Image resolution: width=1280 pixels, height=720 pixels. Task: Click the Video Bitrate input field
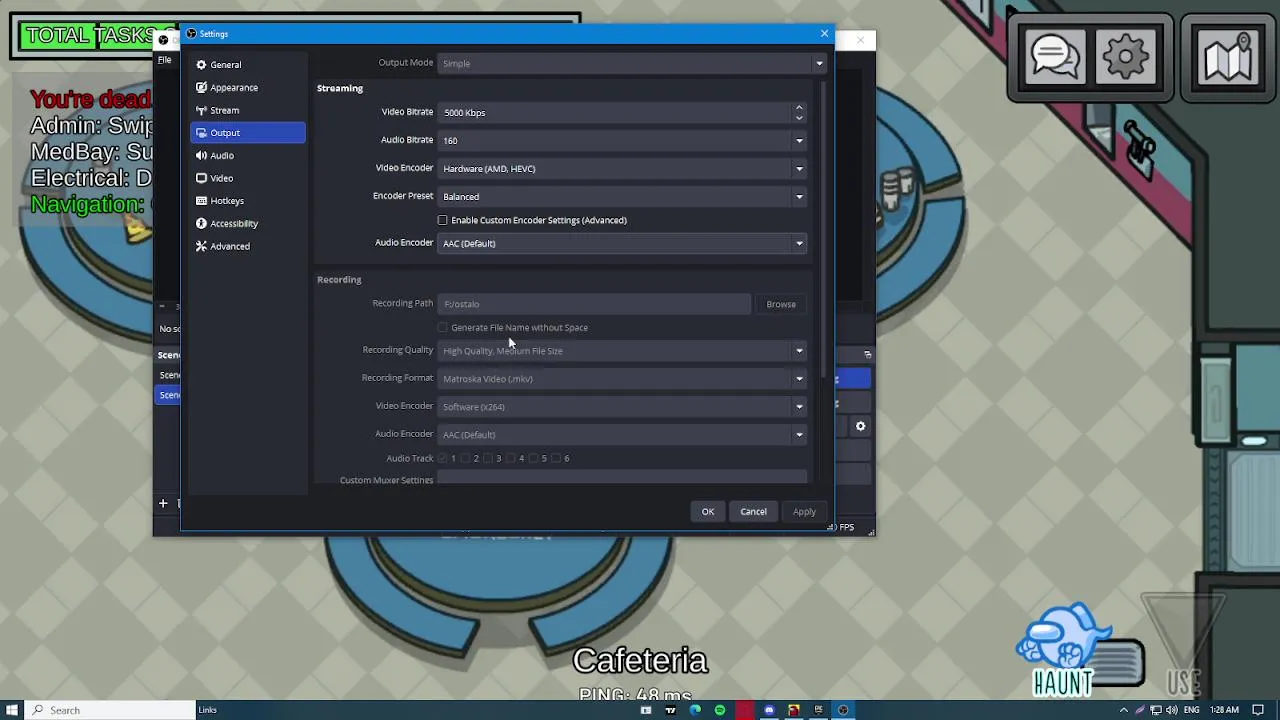point(614,112)
